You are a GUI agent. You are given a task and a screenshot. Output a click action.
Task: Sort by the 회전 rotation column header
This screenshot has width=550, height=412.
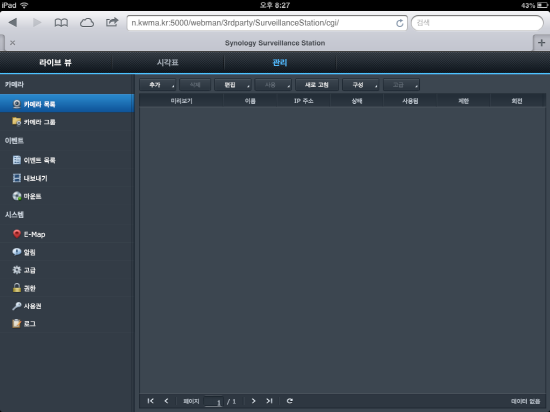[x=517, y=101]
